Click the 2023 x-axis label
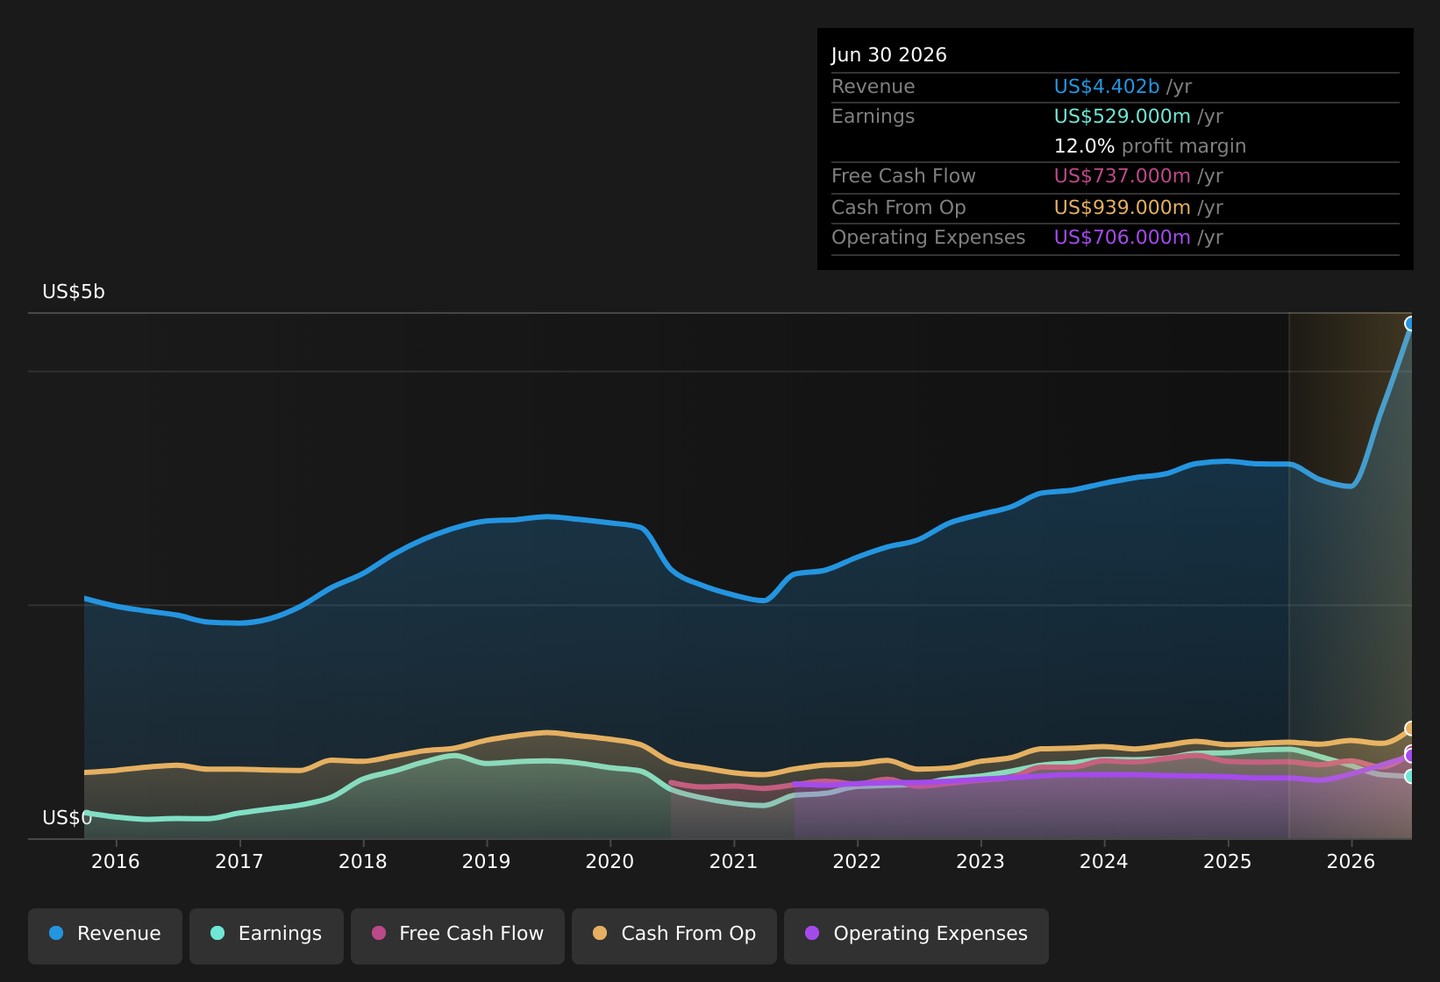The image size is (1440, 982). coord(980,862)
